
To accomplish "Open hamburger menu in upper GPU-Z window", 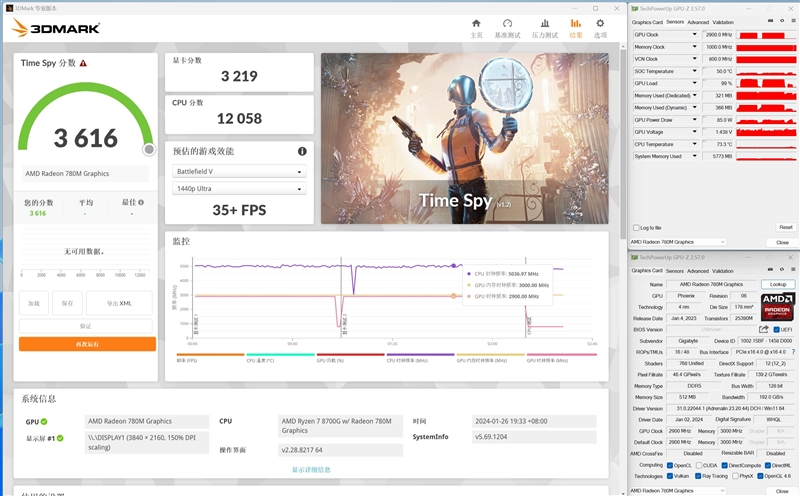I will point(793,21).
